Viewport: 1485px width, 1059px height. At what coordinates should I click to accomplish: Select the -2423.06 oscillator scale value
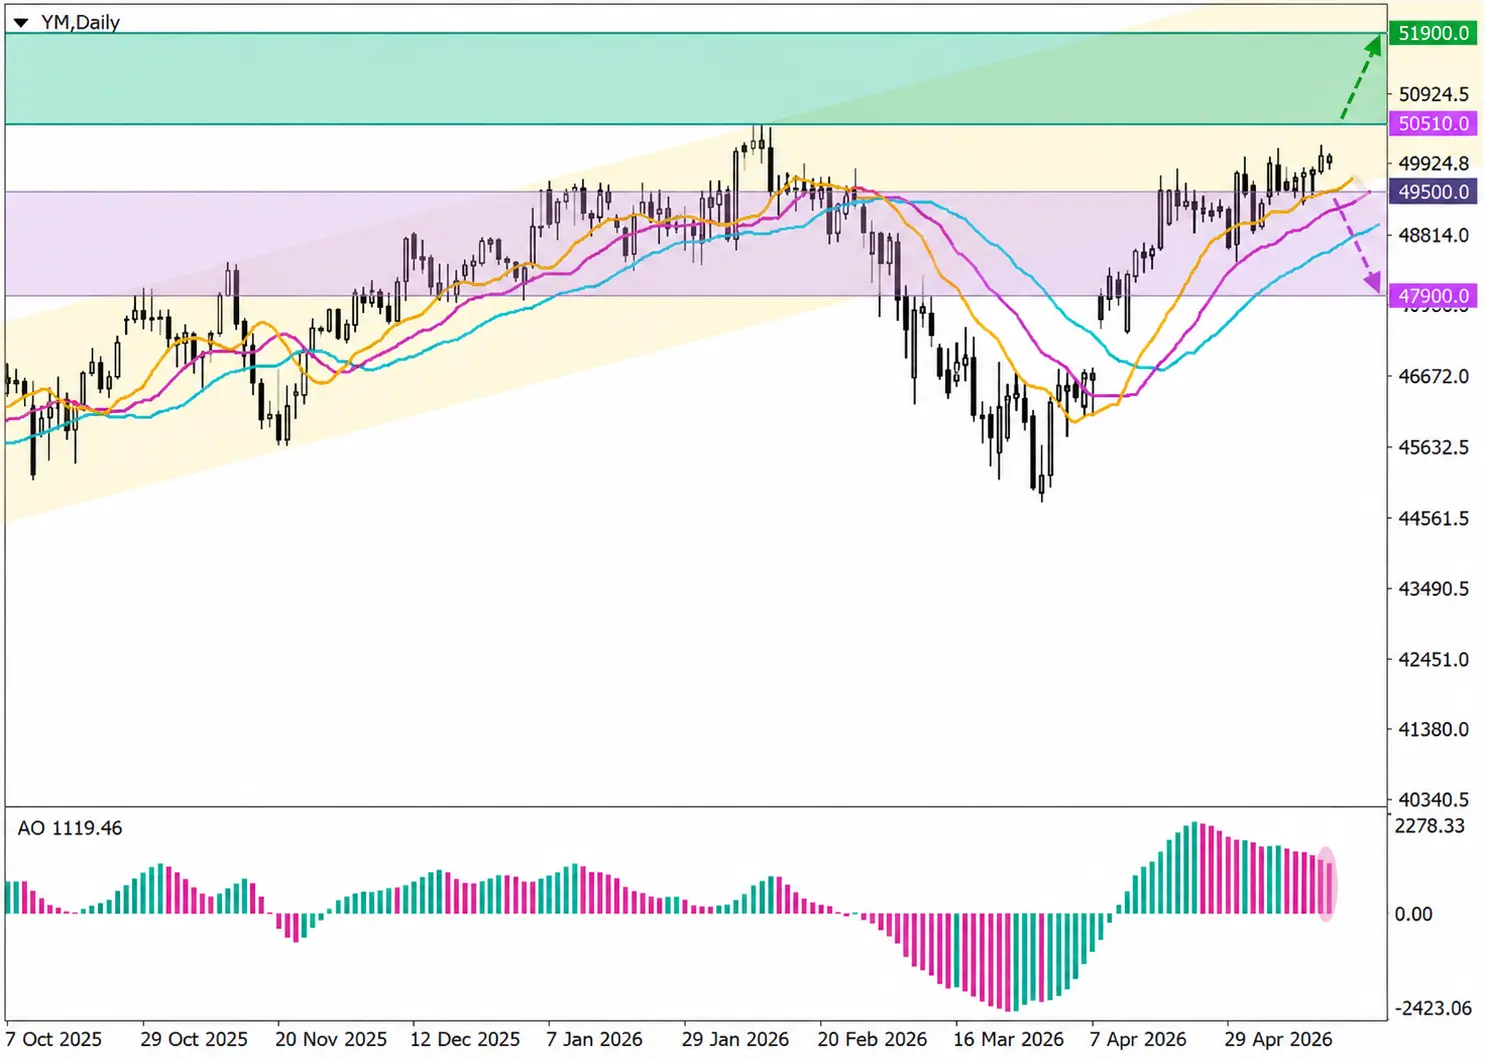click(1433, 1008)
